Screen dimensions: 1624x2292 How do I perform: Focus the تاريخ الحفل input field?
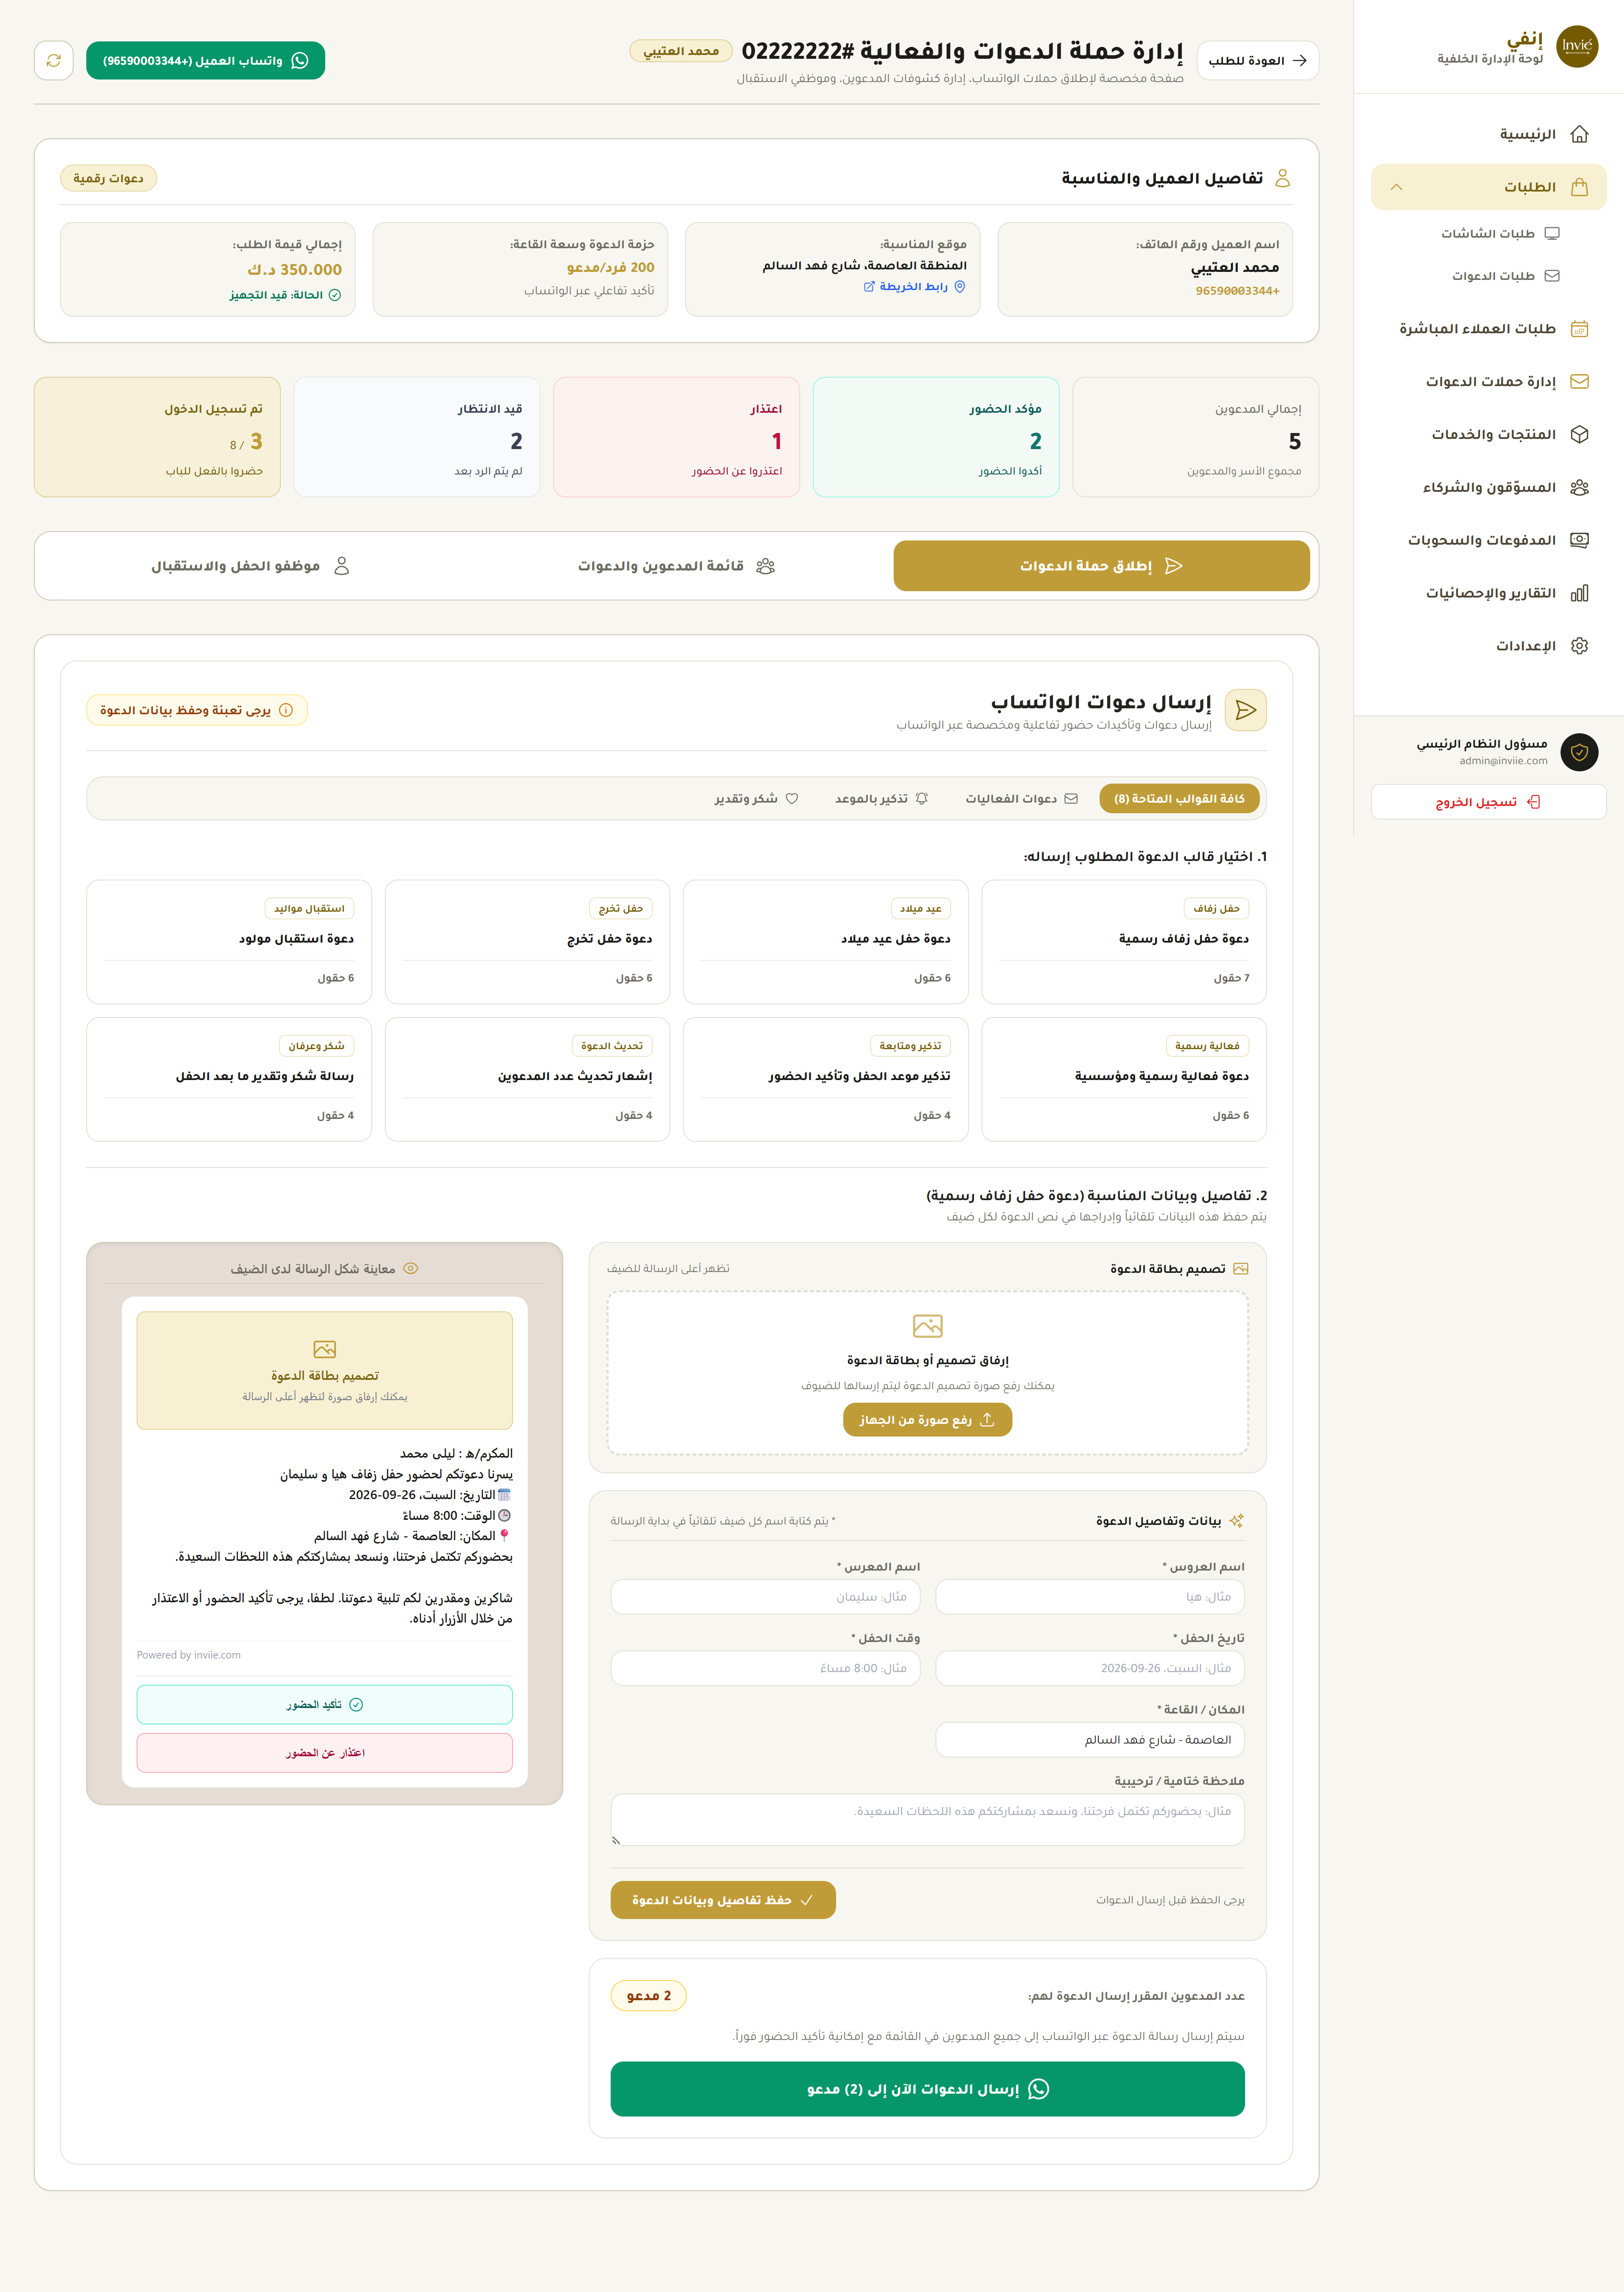[1090, 1668]
